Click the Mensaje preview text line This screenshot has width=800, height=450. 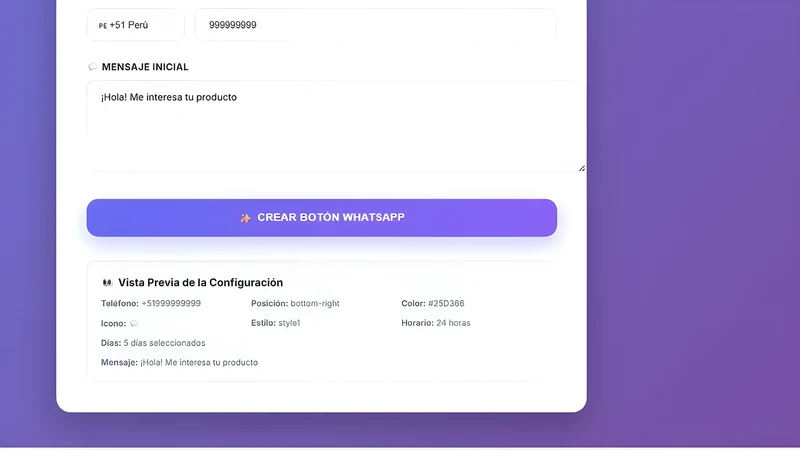click(x=180, y=362)
